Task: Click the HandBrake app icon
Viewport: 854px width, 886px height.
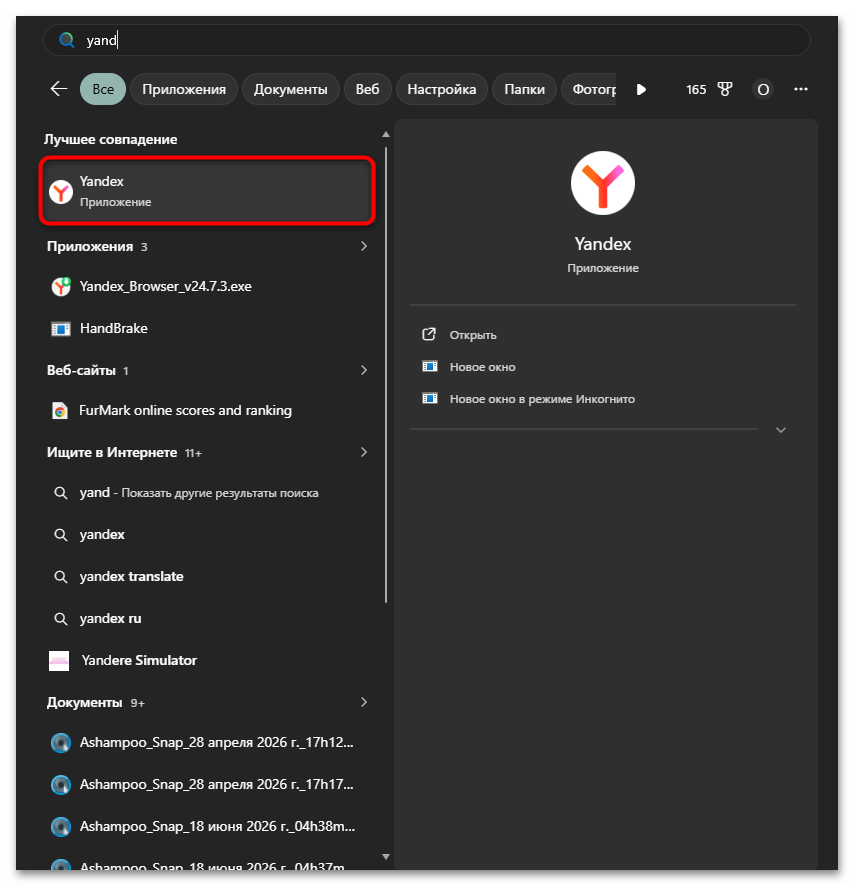Action: [x=60, y=329]
